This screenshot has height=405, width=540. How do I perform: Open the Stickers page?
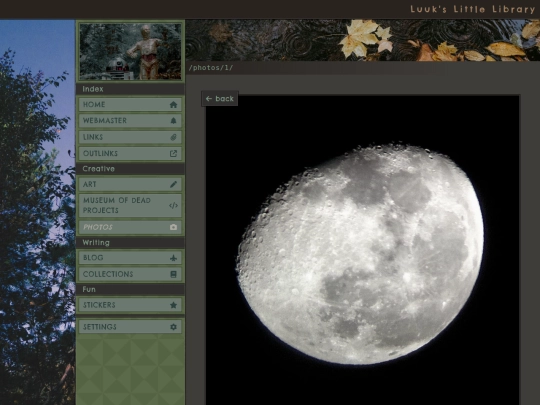tap(130, 305)
